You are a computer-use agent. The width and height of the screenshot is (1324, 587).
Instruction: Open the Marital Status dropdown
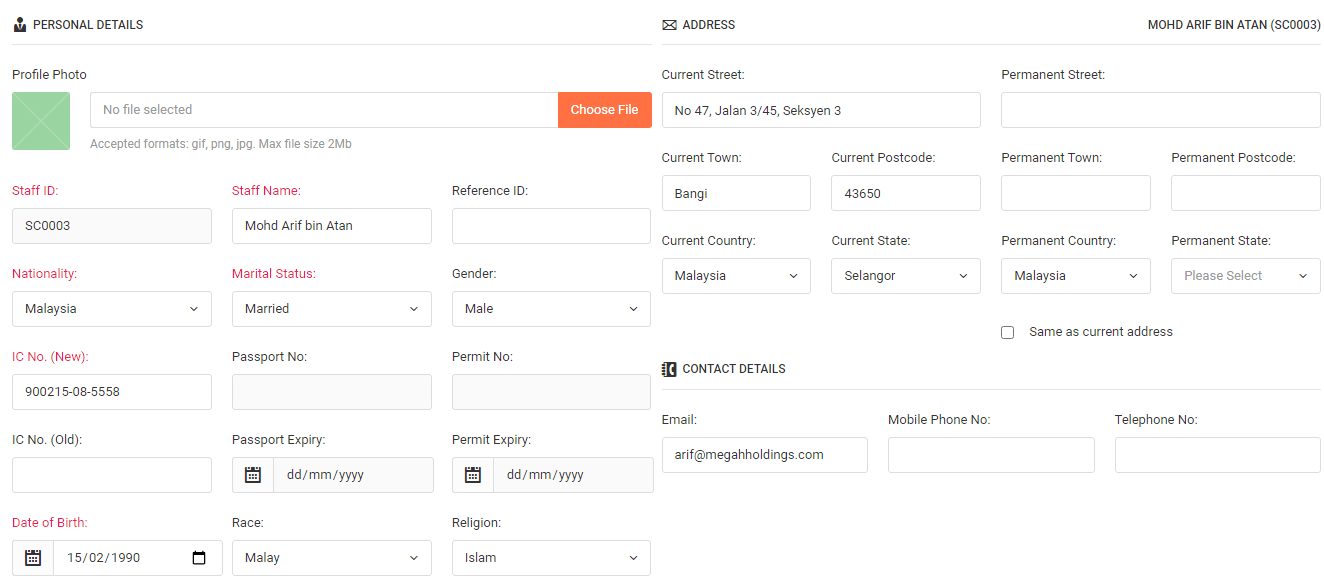coord(331,308)
